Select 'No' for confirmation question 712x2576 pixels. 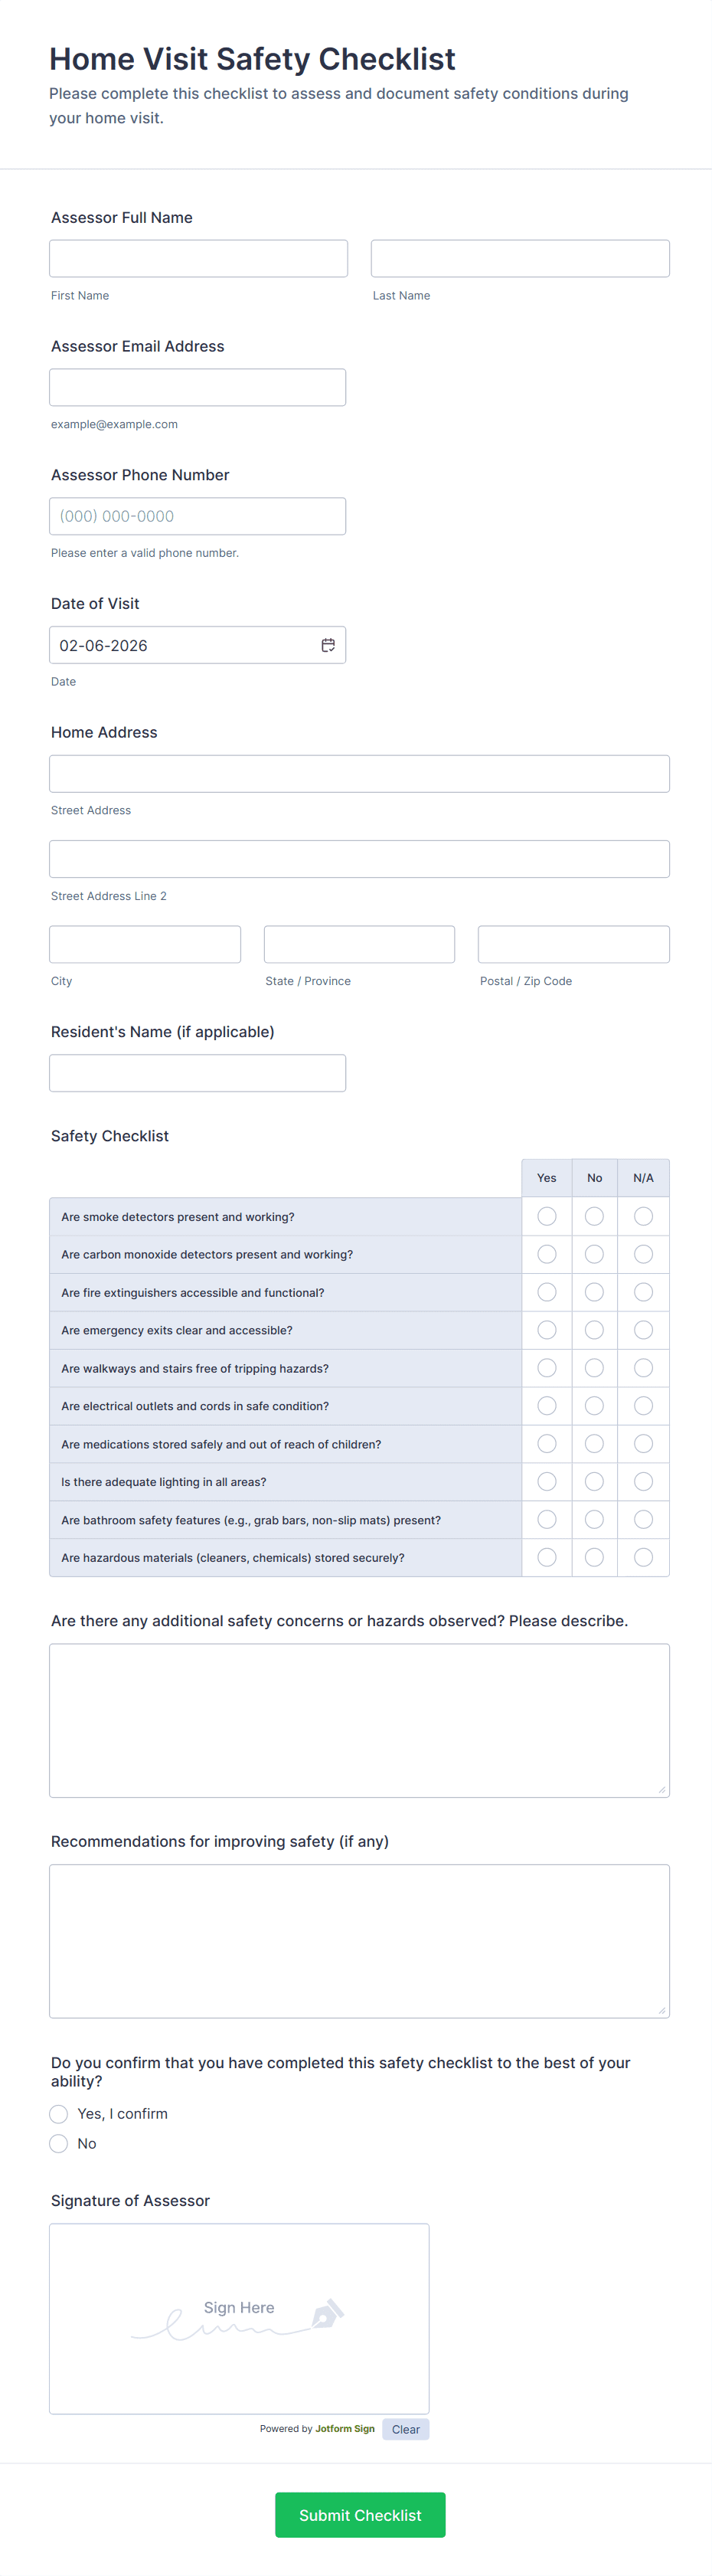59,2143
